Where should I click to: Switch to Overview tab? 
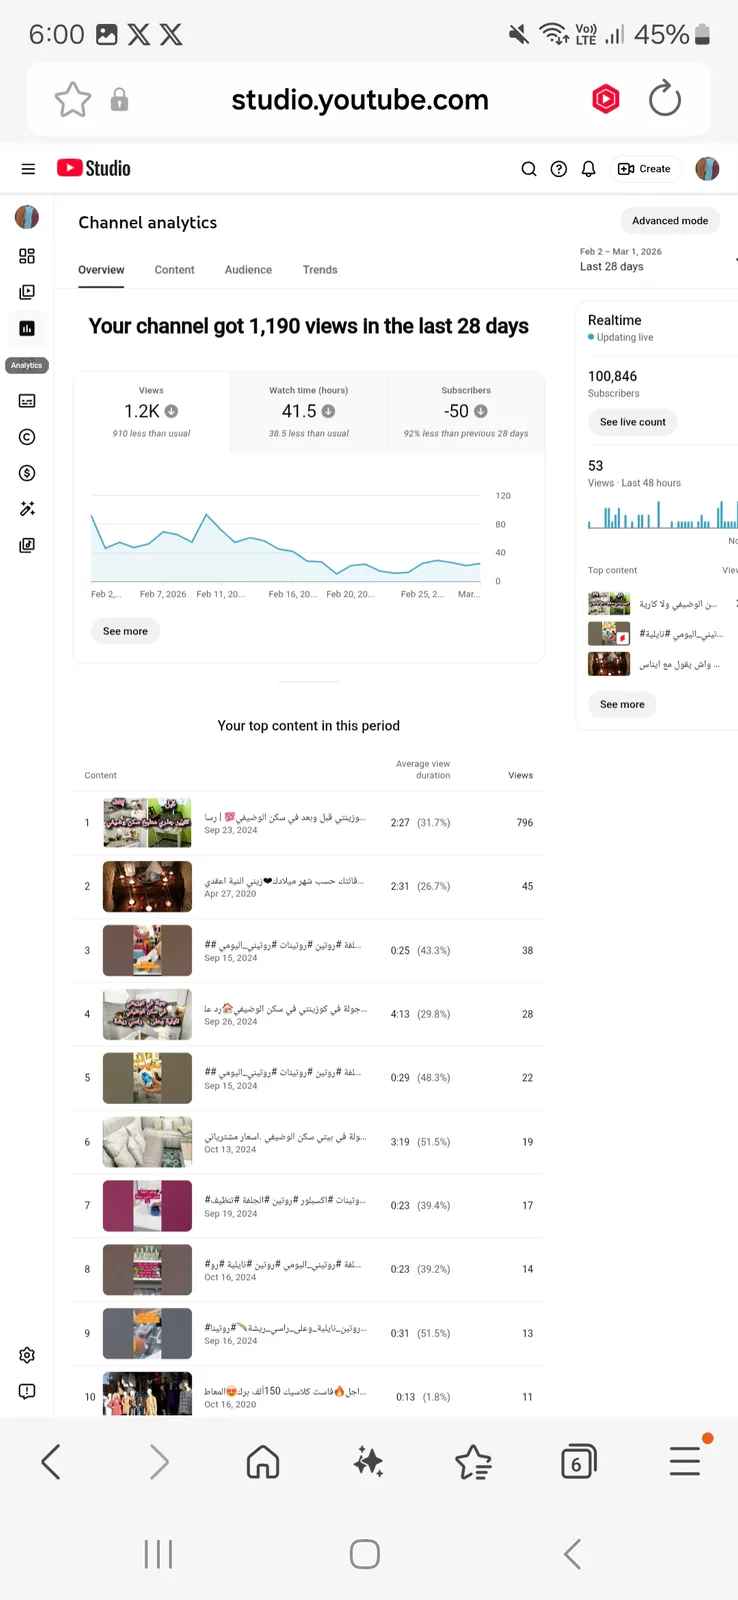(x=101, y=270)
